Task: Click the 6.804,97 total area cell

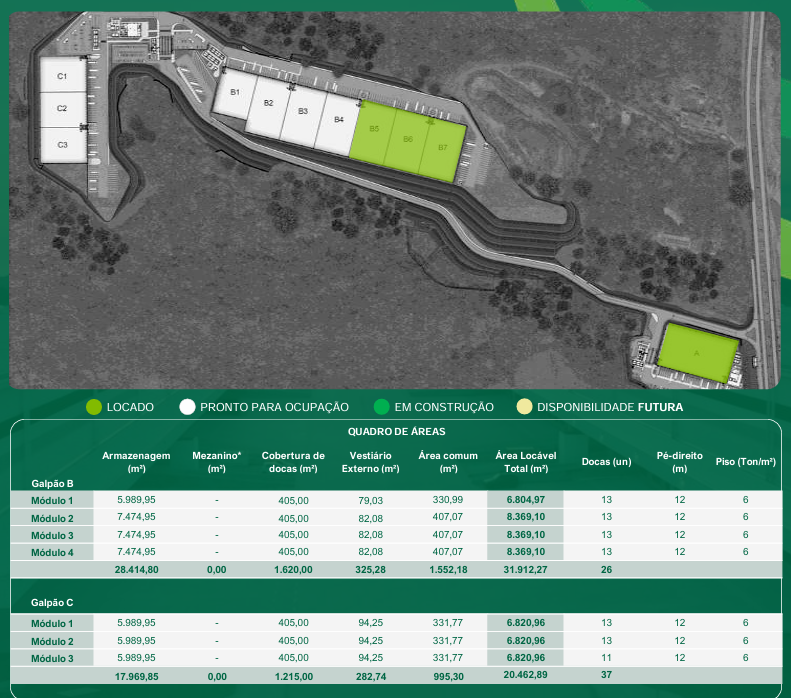Action: [525, 500]
